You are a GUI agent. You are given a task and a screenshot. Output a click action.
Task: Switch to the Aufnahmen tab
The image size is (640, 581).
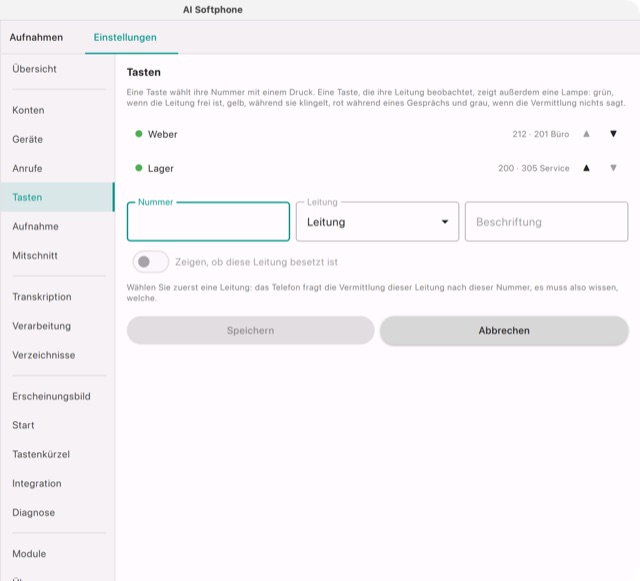coord(36,37)
